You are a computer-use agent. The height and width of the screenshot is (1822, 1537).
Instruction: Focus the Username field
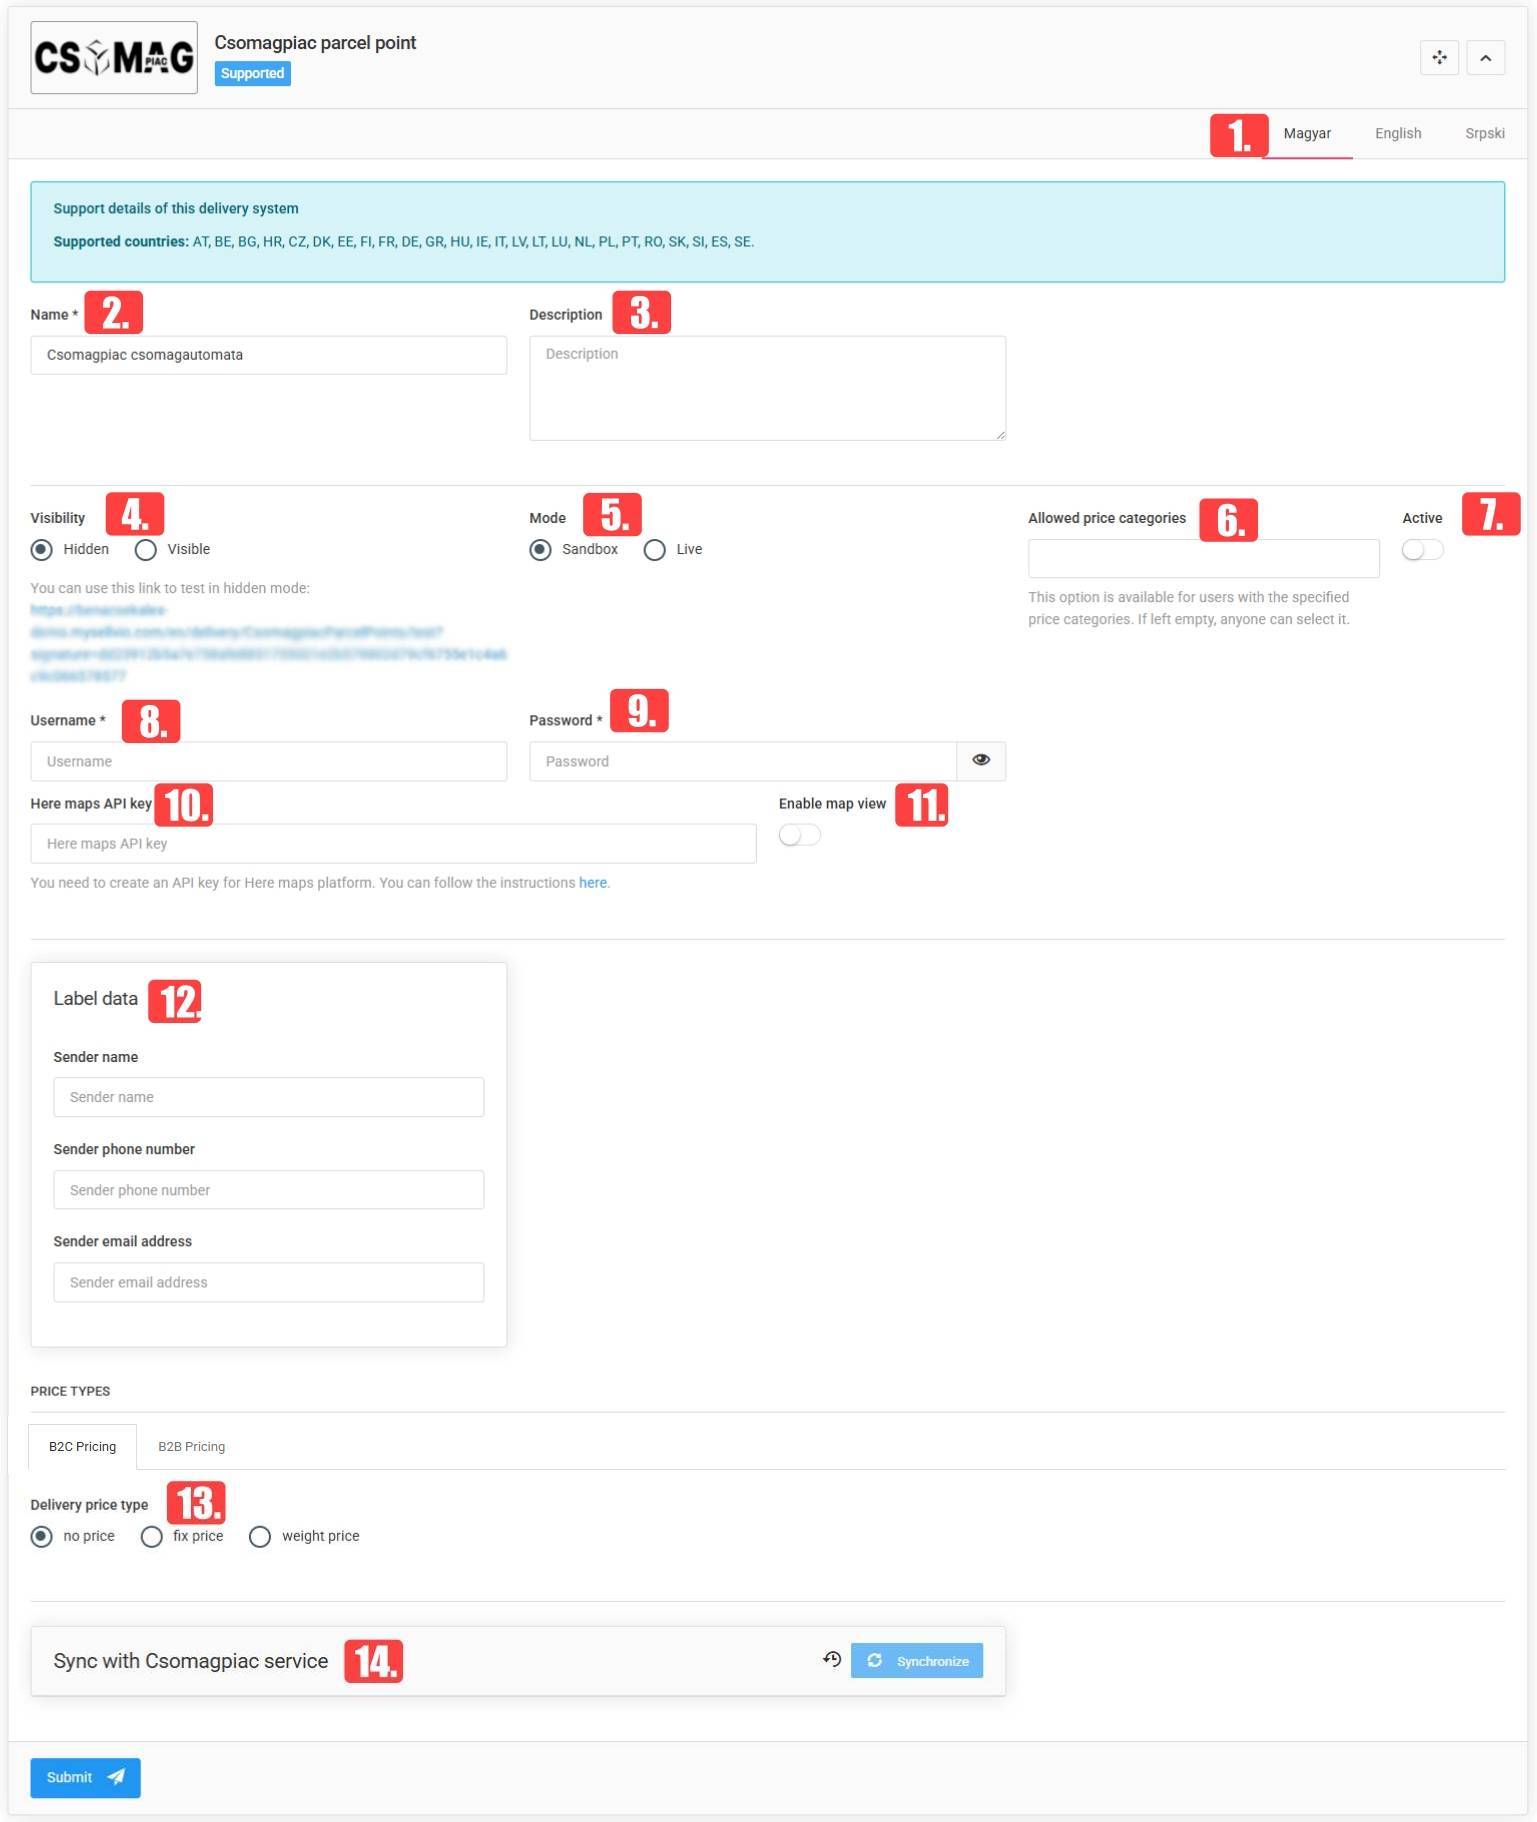click(x=268, y=761)
